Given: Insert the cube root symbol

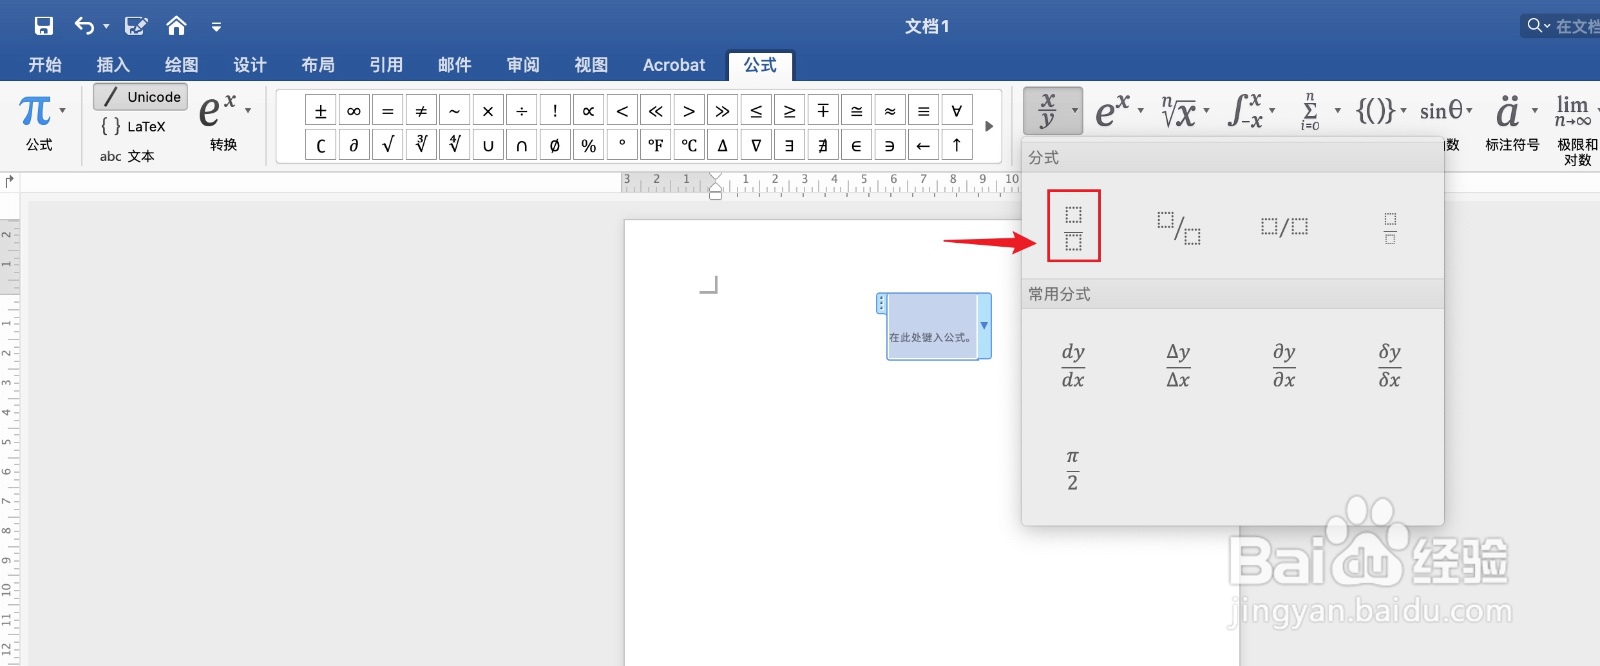Looking at the screenshot, I should click(x=421, y=145).
